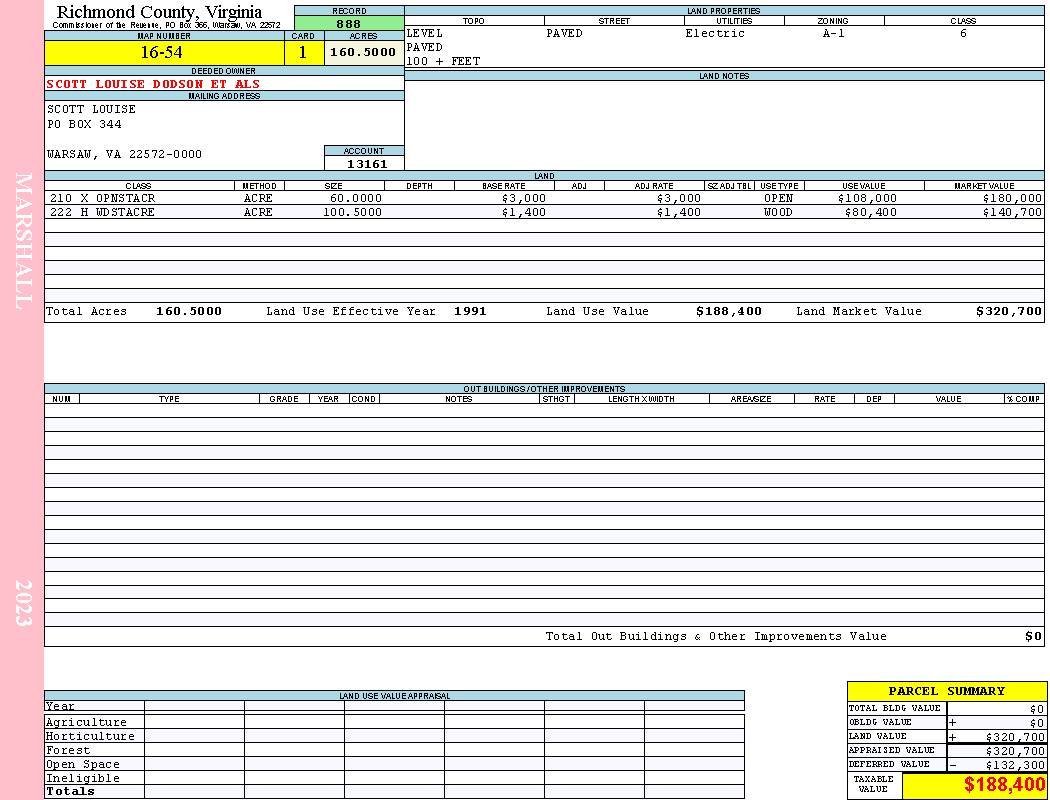1050x800 pixels.
Task: Click size 100.5000 in land table
Action: coord(352,212)
